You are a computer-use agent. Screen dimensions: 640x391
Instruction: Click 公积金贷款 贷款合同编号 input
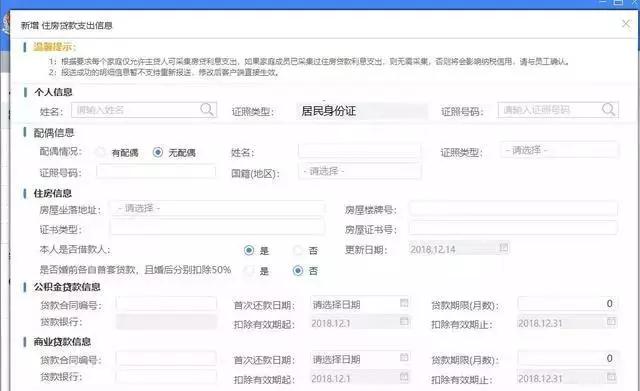point(166,304)
